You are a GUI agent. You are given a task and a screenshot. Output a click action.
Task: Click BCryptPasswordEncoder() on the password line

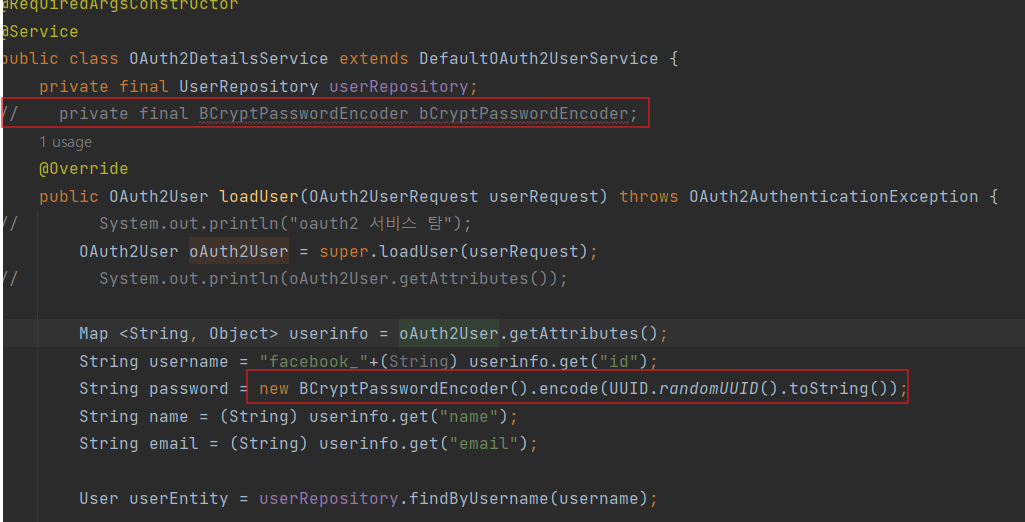point(413,389)
